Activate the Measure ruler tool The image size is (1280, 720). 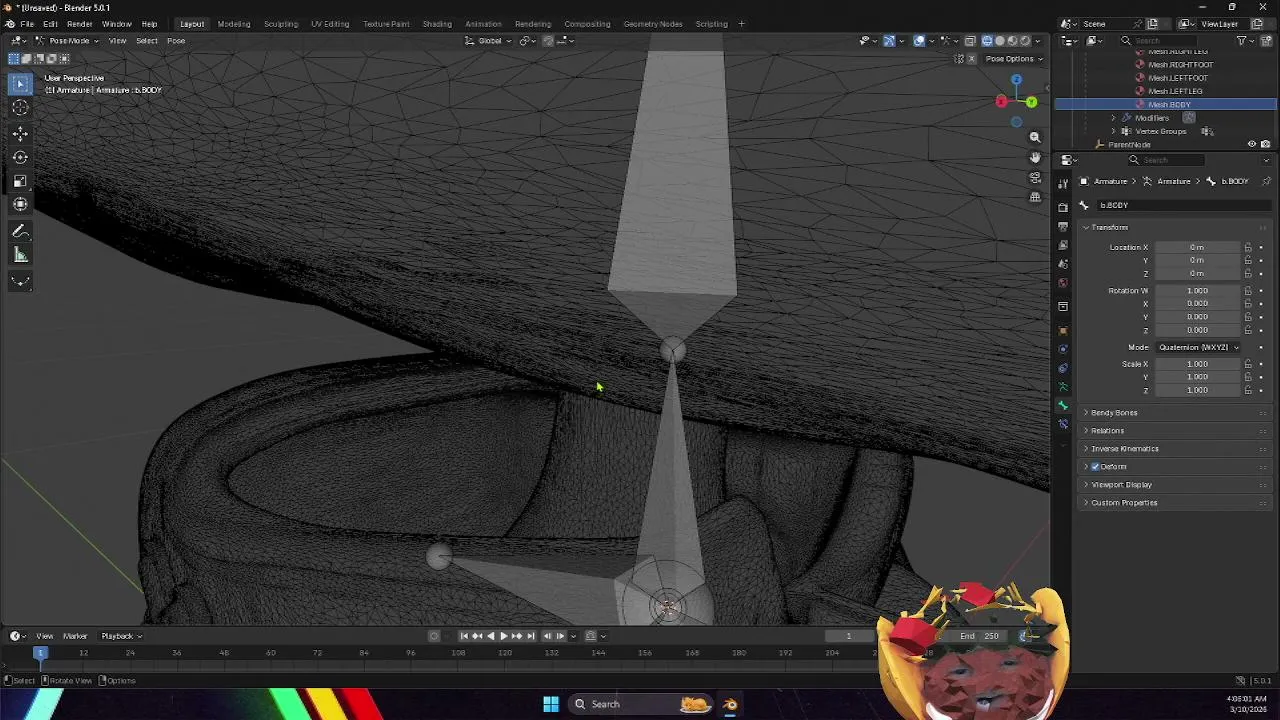pyautogui.click(x=20, y=256)
